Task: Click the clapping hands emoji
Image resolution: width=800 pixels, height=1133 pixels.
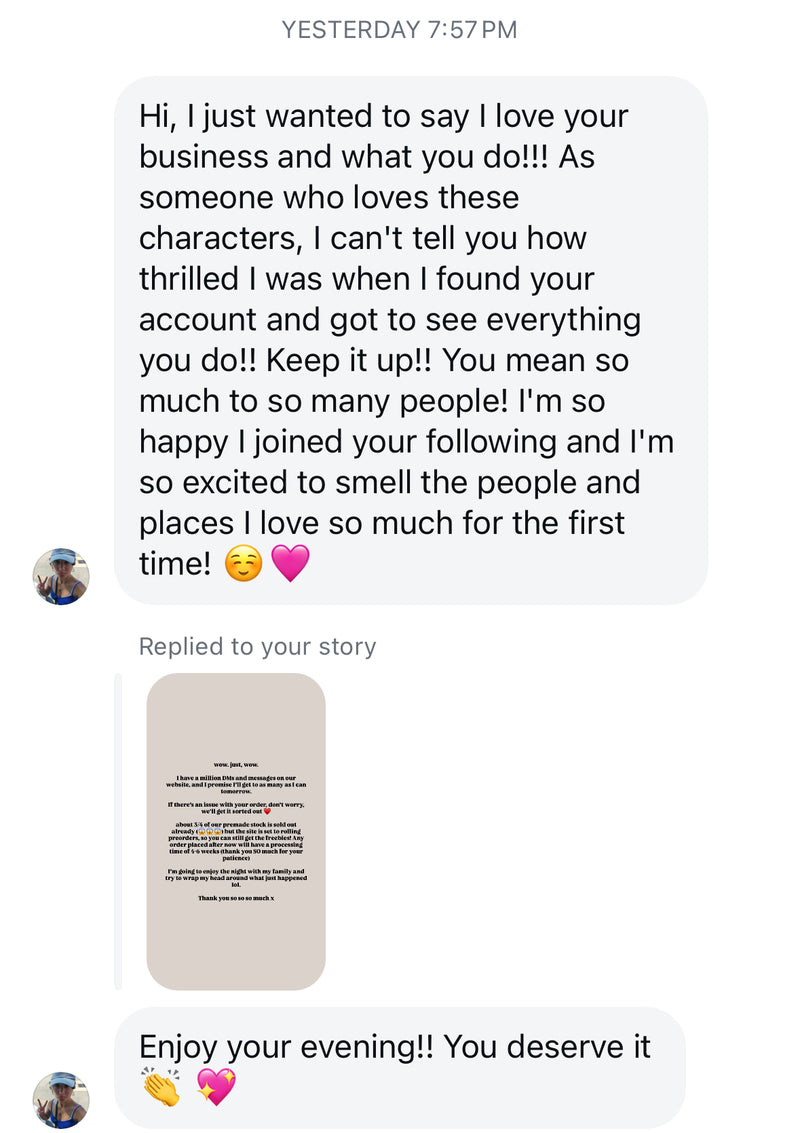Action: [x=161, y=1088]
